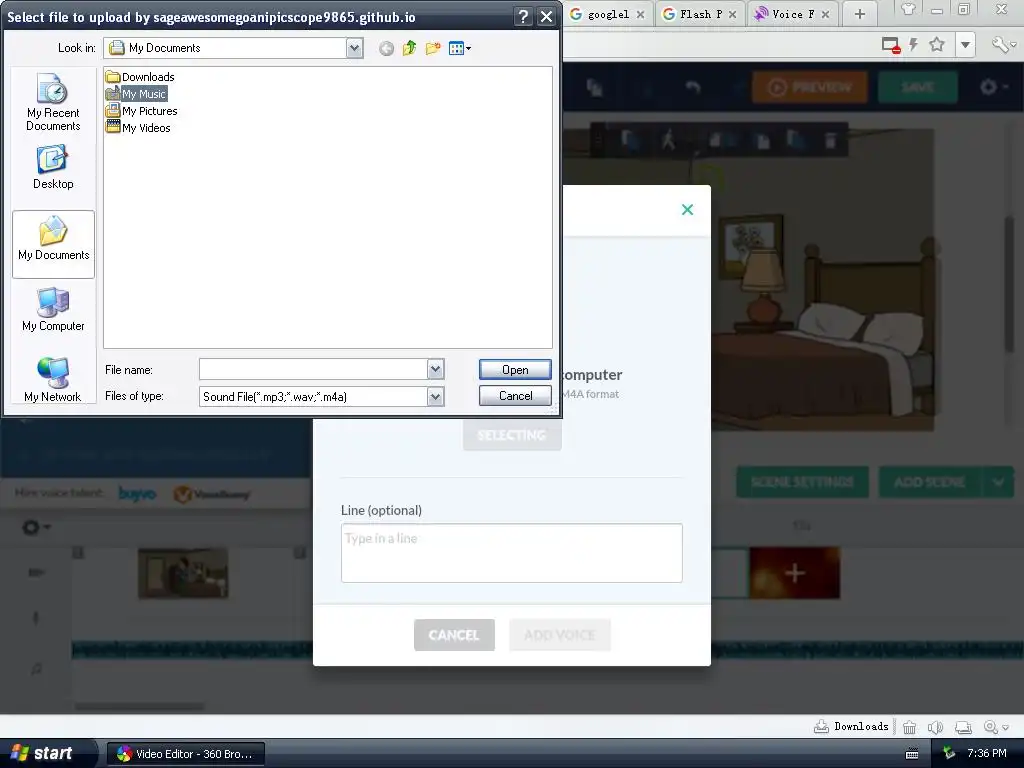Click the File name input field

[x=313, y=370]
